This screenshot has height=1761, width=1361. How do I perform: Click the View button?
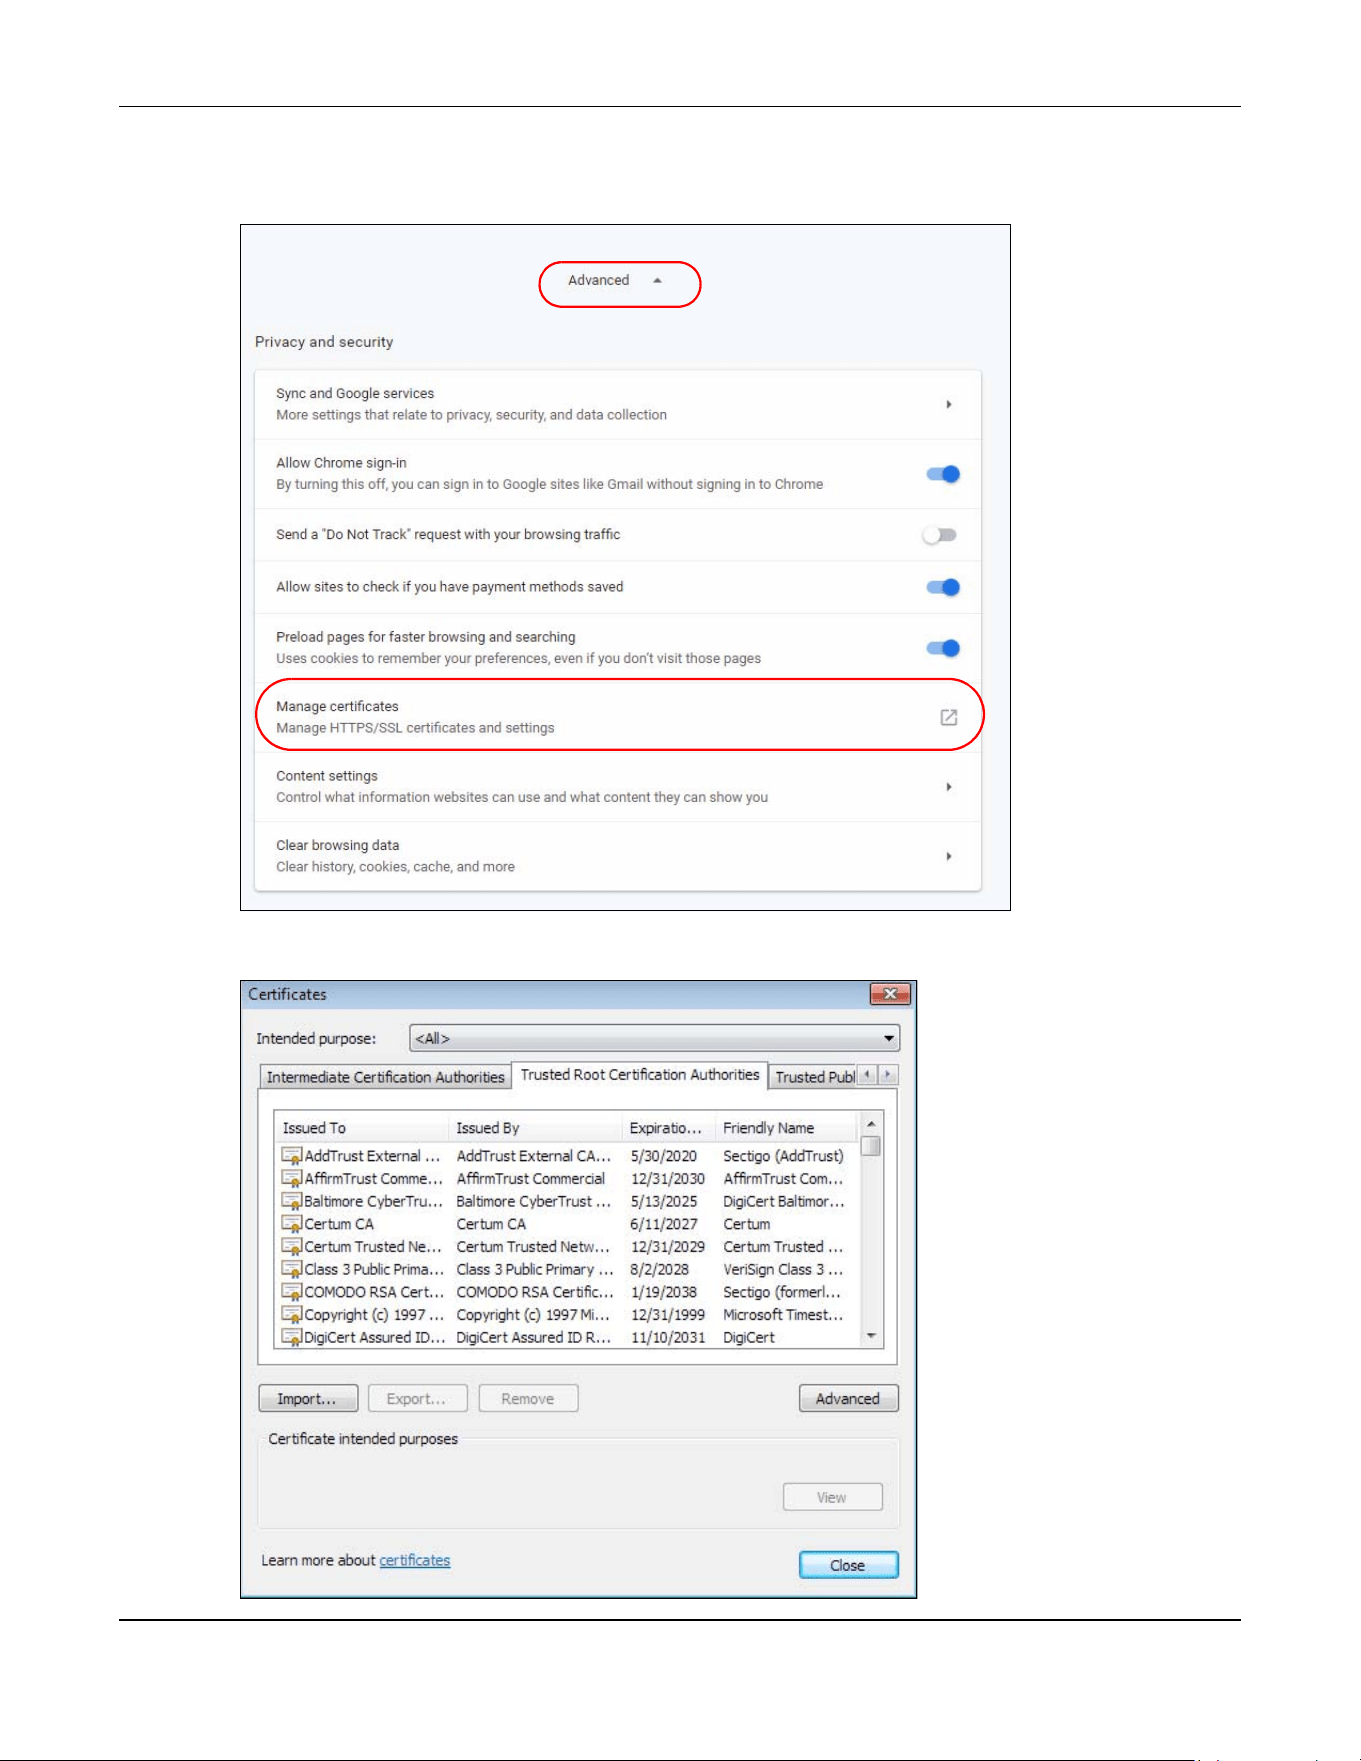tap(832, 1497)
